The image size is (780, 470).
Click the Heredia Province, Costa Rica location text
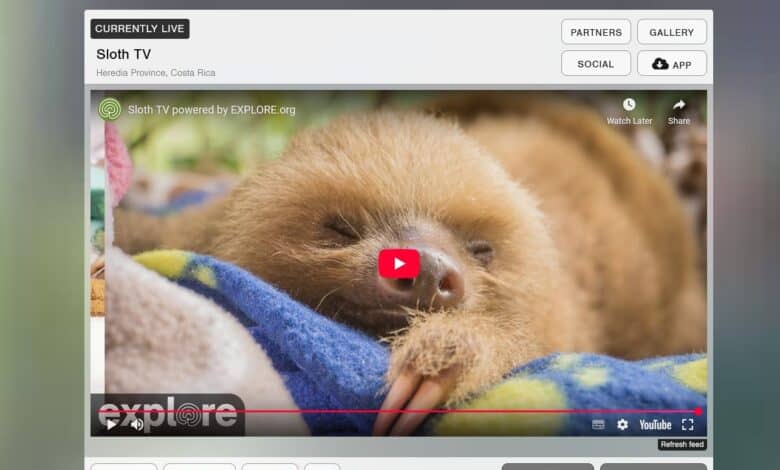pyautogui.click(x=156, y=73)
